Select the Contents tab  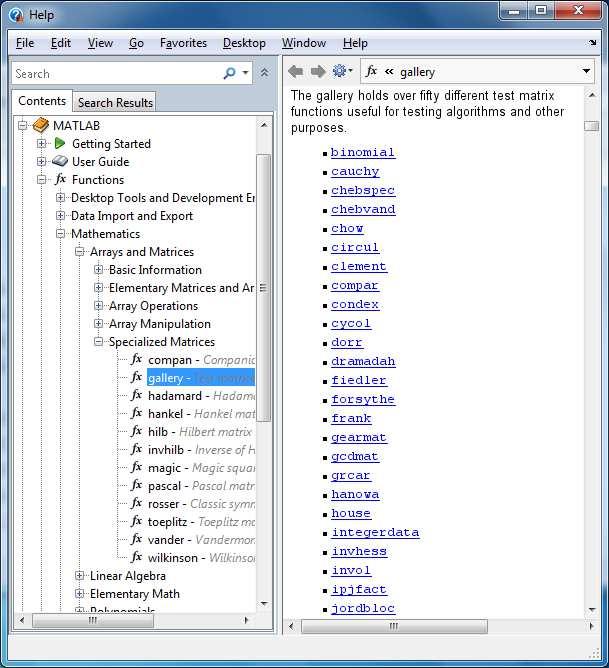point(42,101)
